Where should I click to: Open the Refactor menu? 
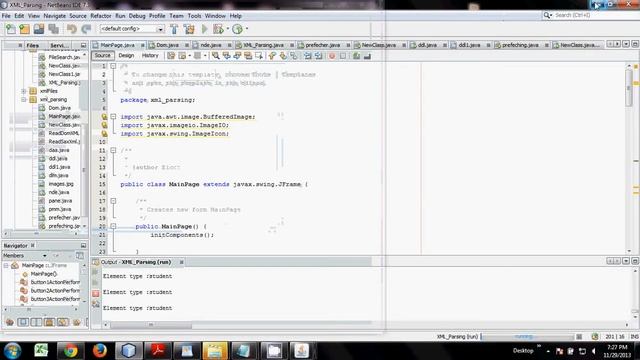[101, 16]
